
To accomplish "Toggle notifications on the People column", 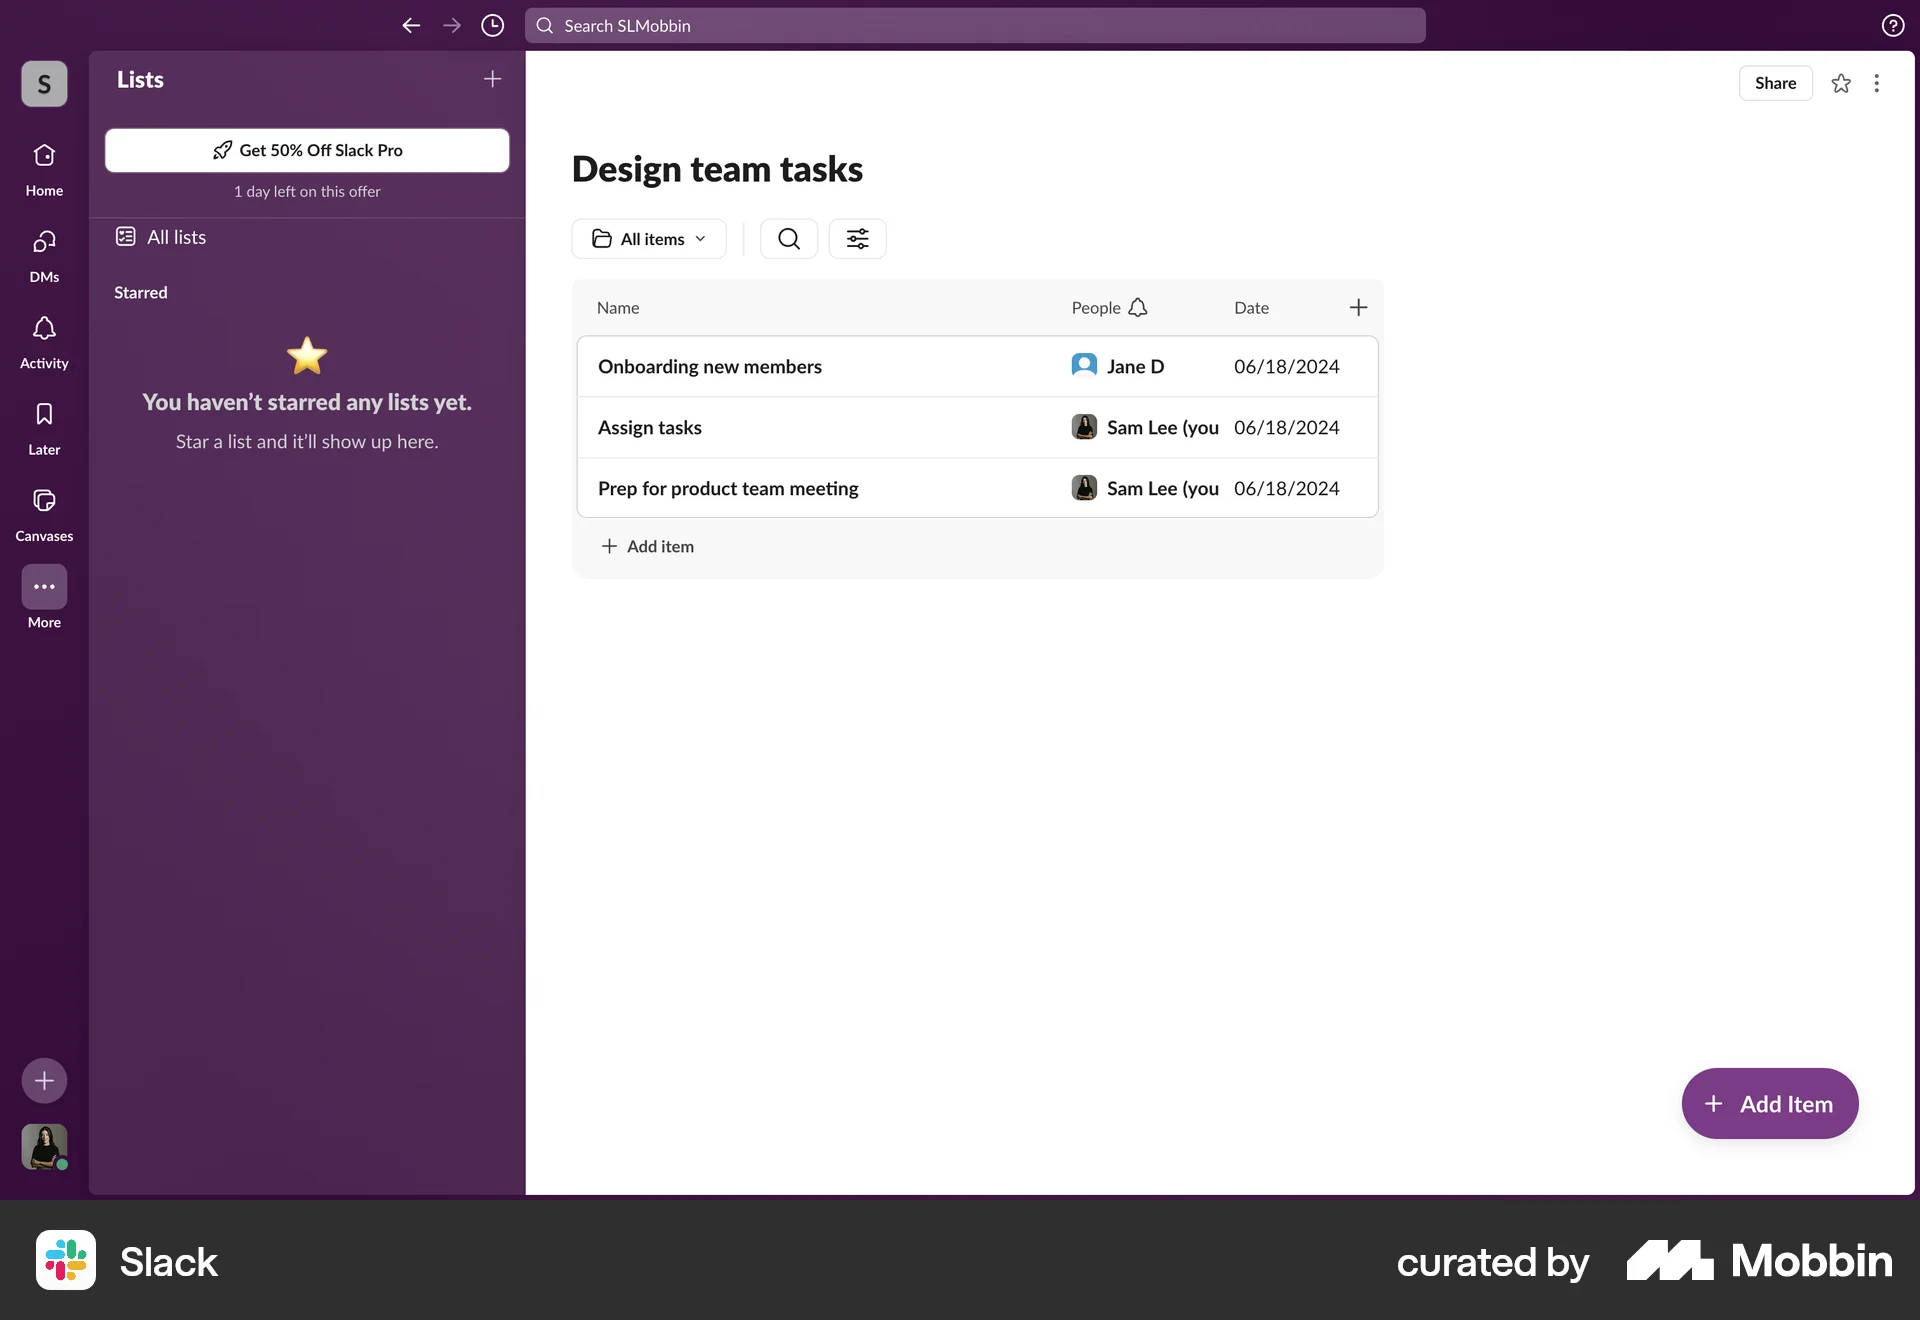I will (1139, 307).
